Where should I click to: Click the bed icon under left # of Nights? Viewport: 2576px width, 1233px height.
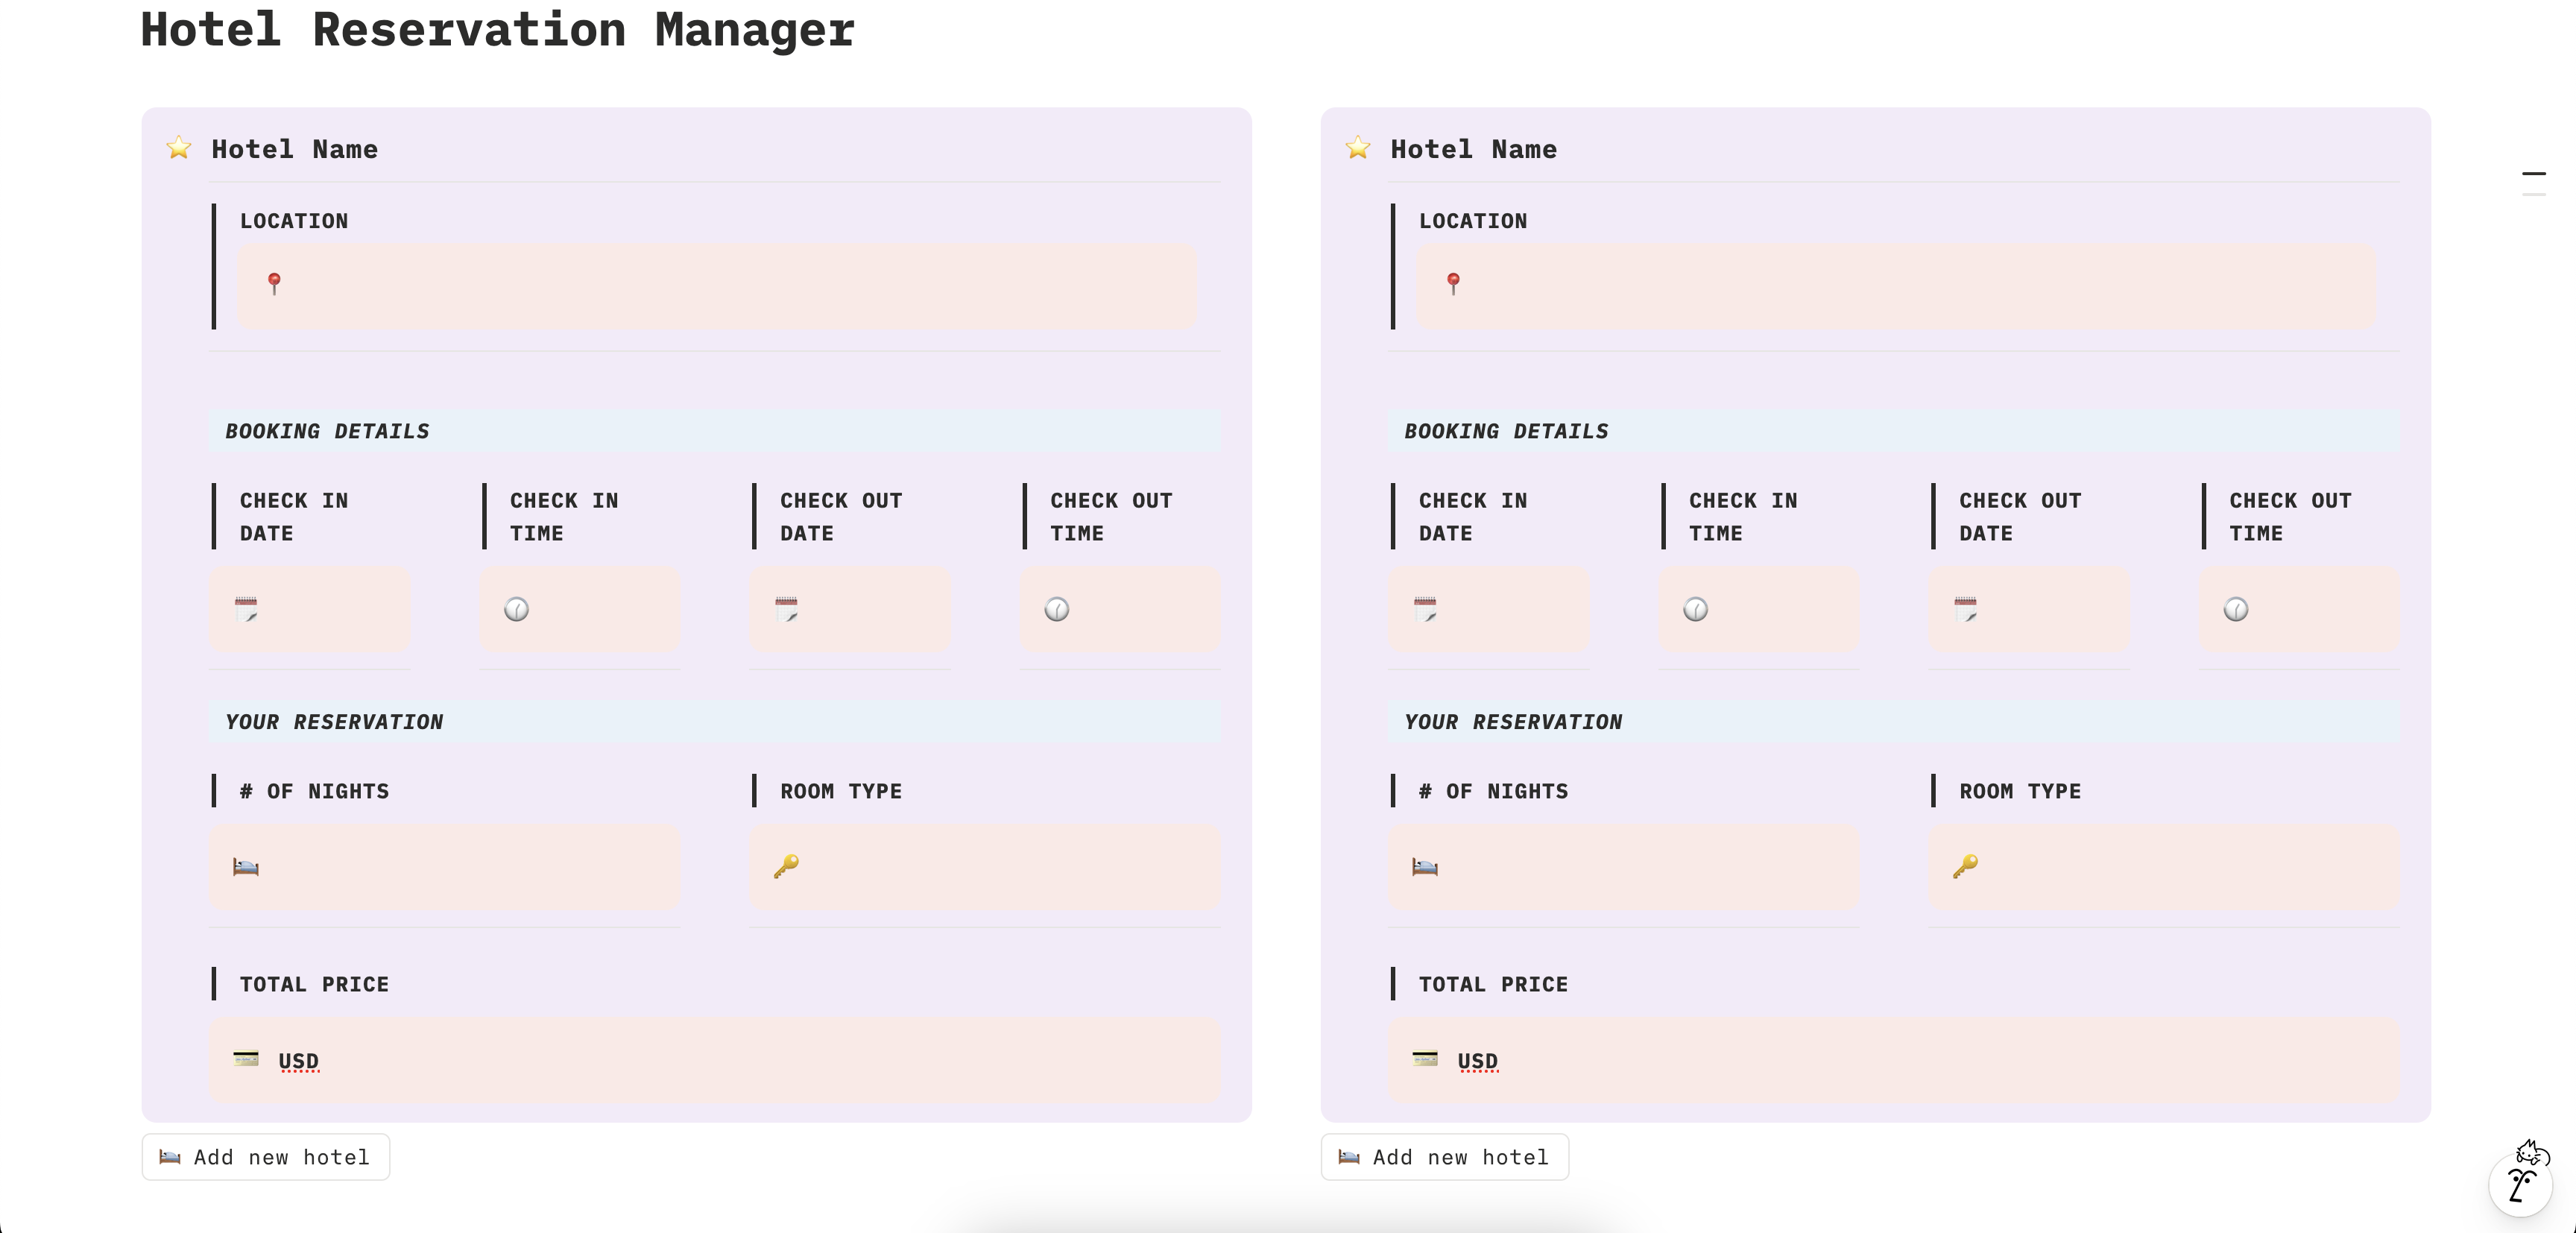246,867
